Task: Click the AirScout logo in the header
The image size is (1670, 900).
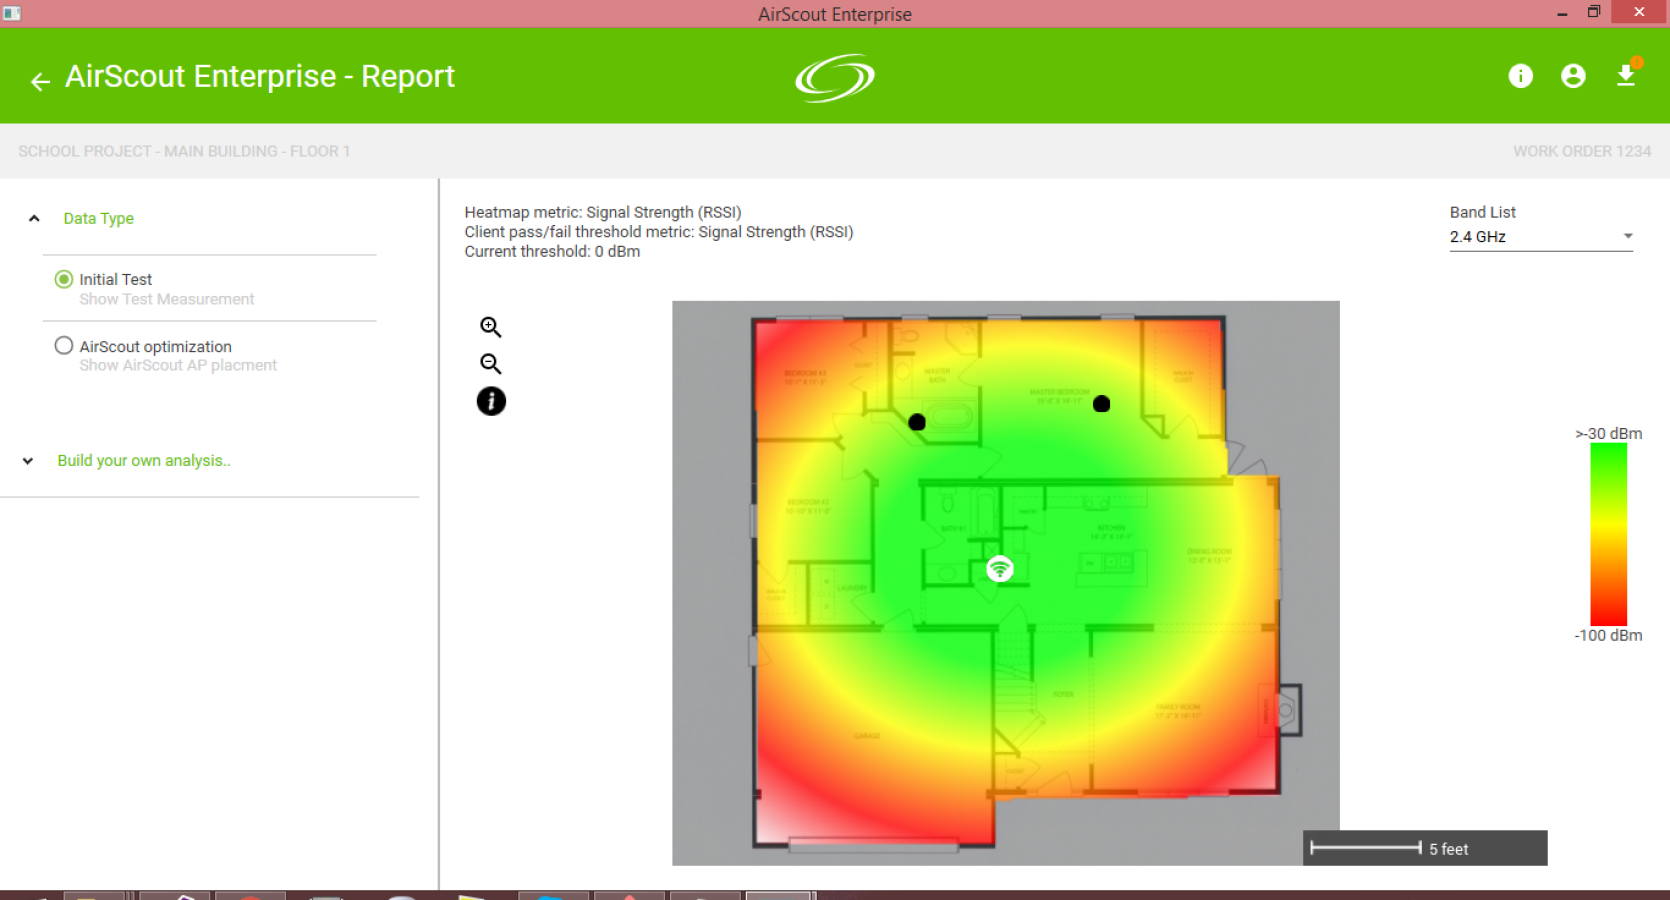Action: tap(835, 78)
